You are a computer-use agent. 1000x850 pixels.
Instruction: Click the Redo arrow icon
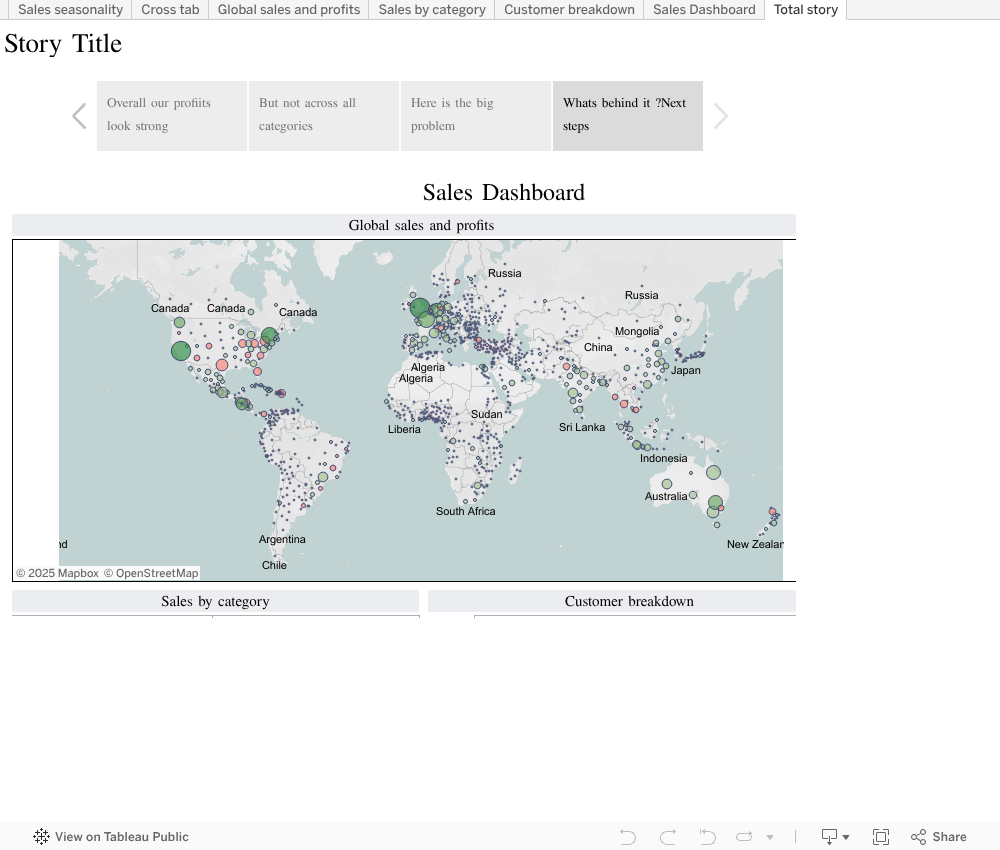pos(668,837)
